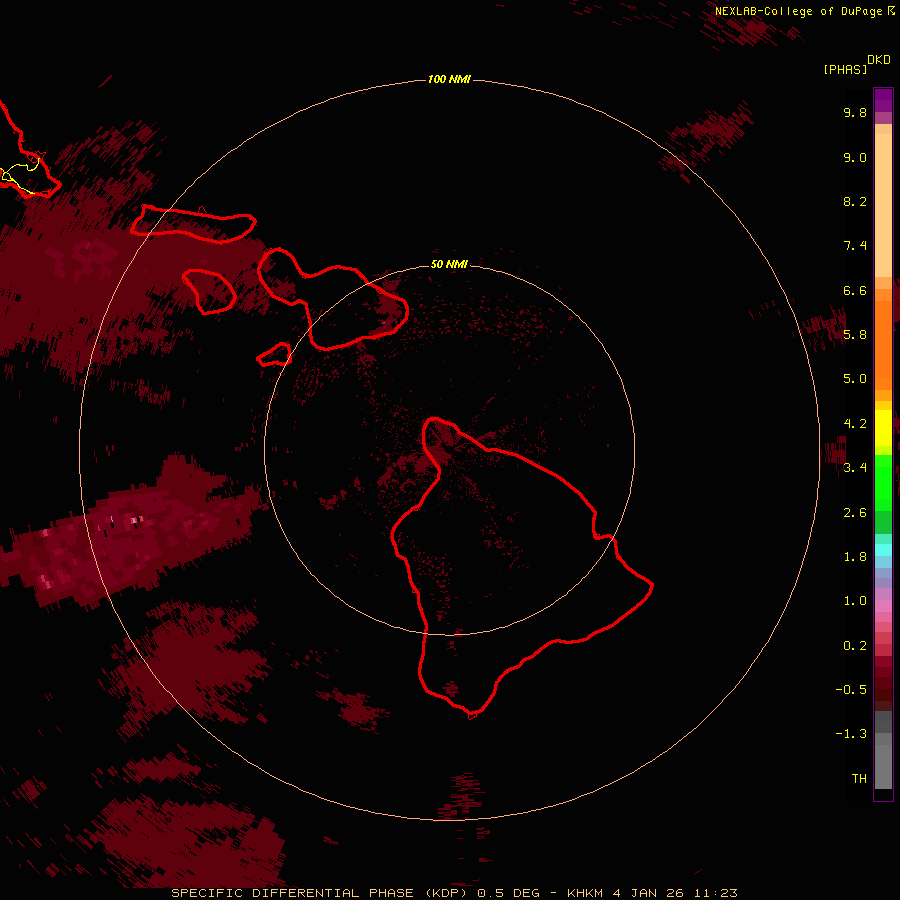Screen dimensions: 900x900
Task: Select the 0.2 scale value
Action: coord(855,646)
